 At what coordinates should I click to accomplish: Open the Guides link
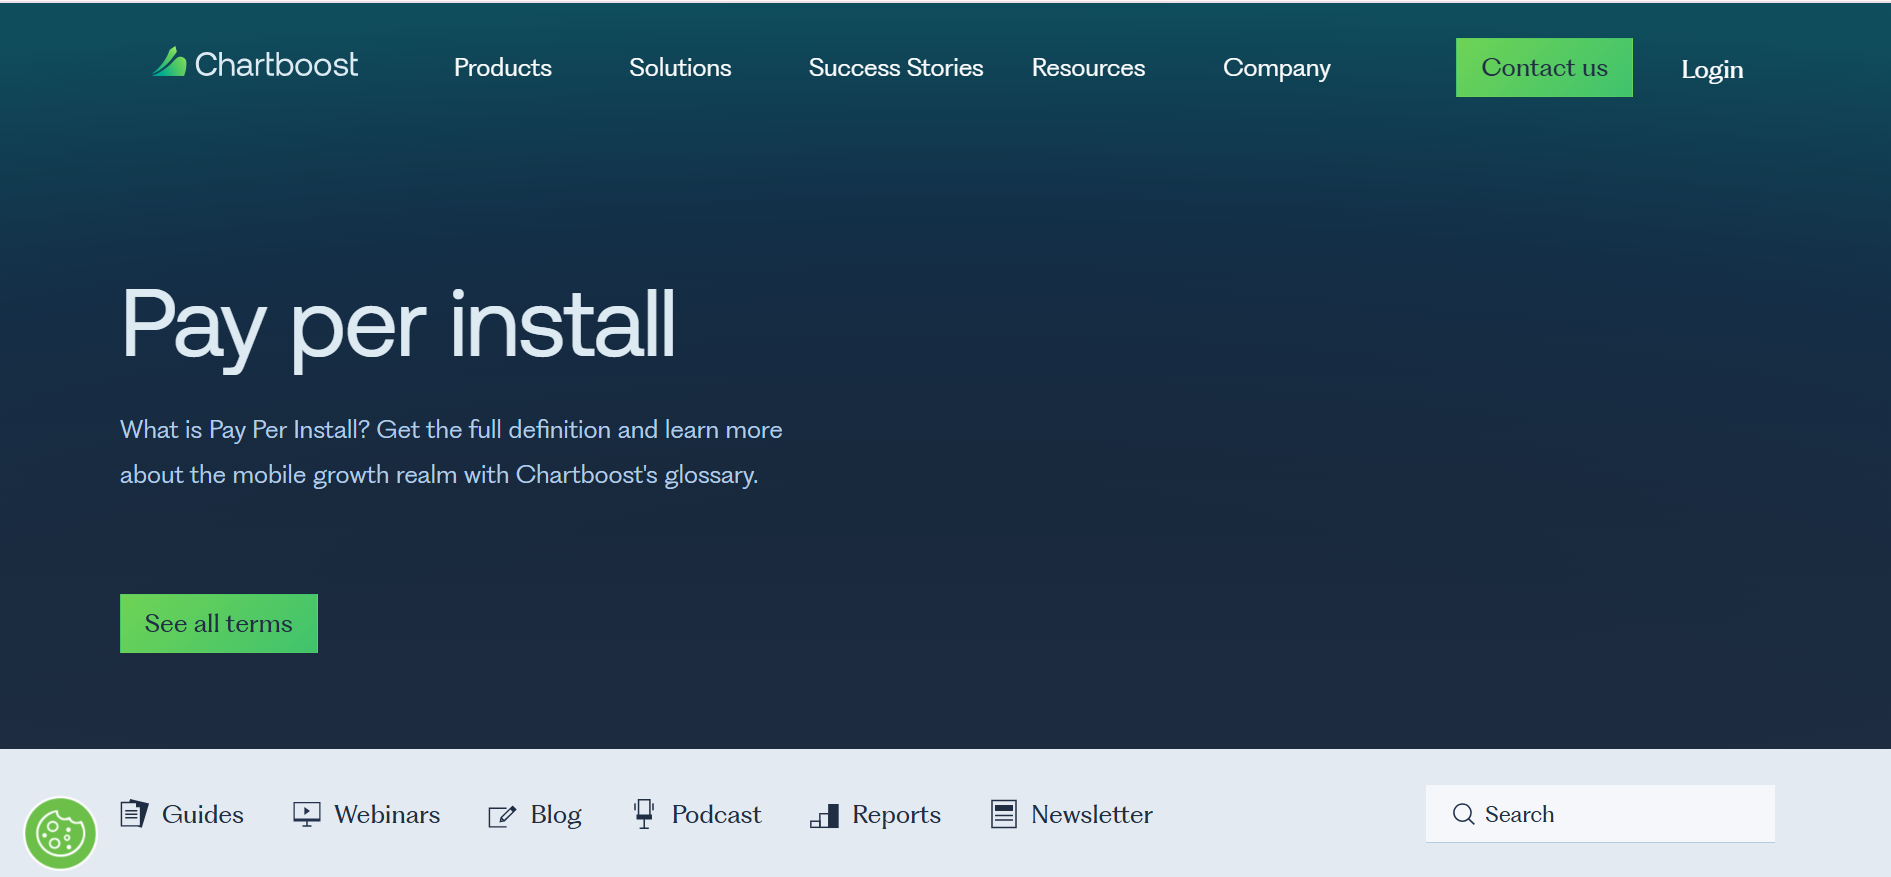(203, 814)
